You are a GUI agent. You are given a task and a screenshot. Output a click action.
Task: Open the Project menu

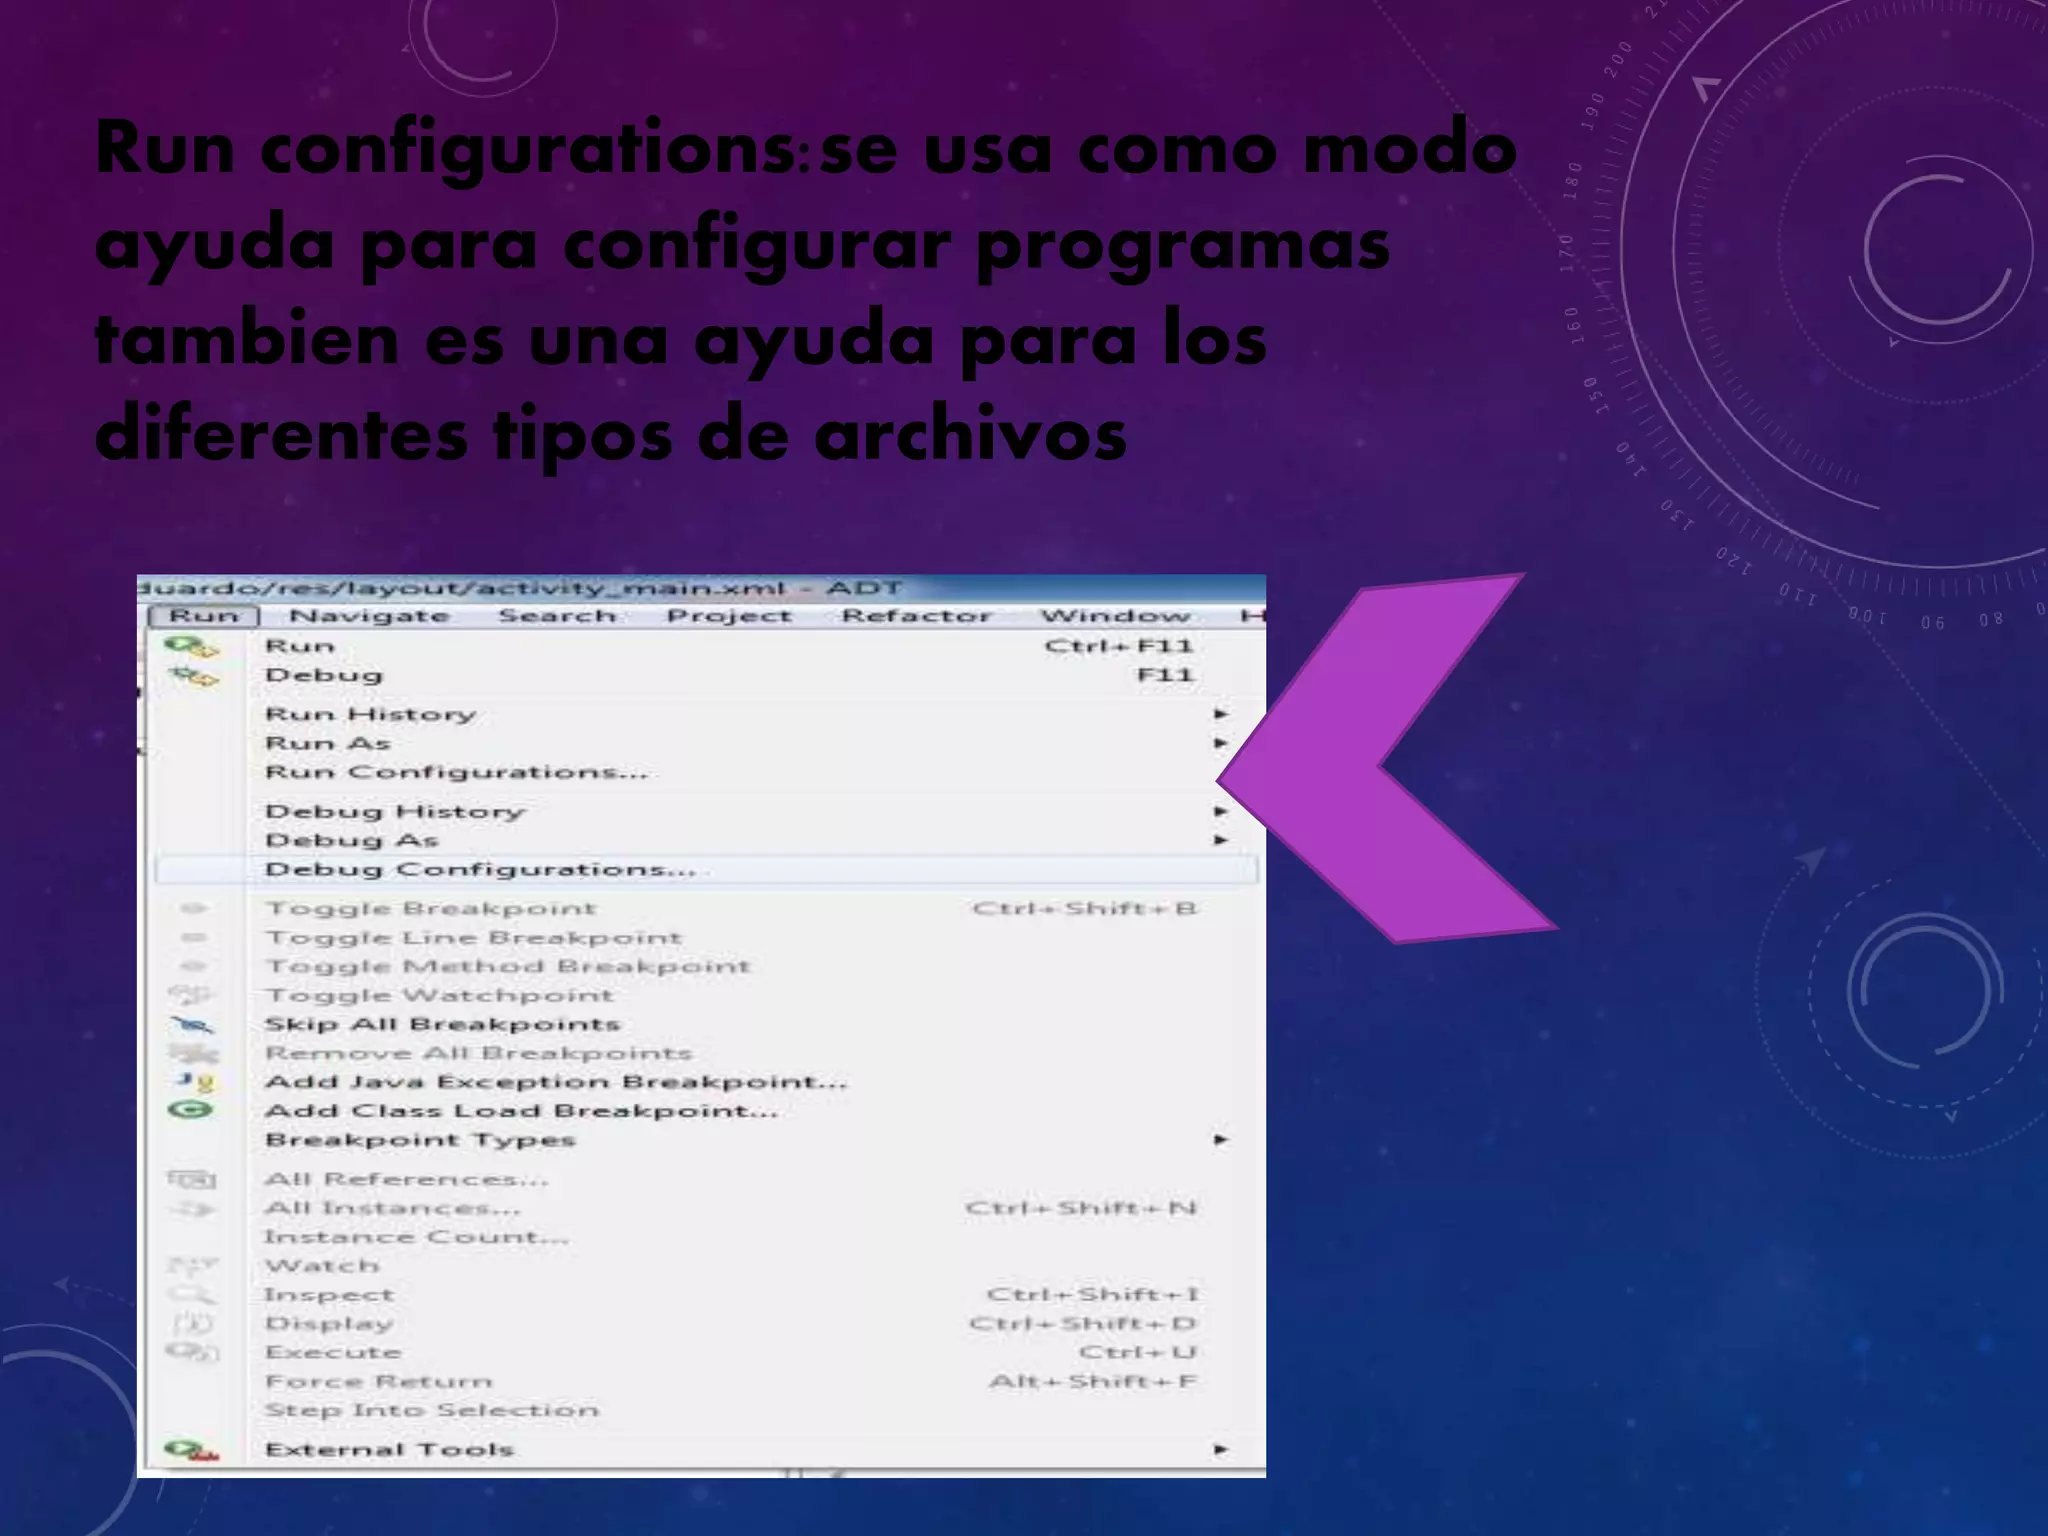[729, 616]
